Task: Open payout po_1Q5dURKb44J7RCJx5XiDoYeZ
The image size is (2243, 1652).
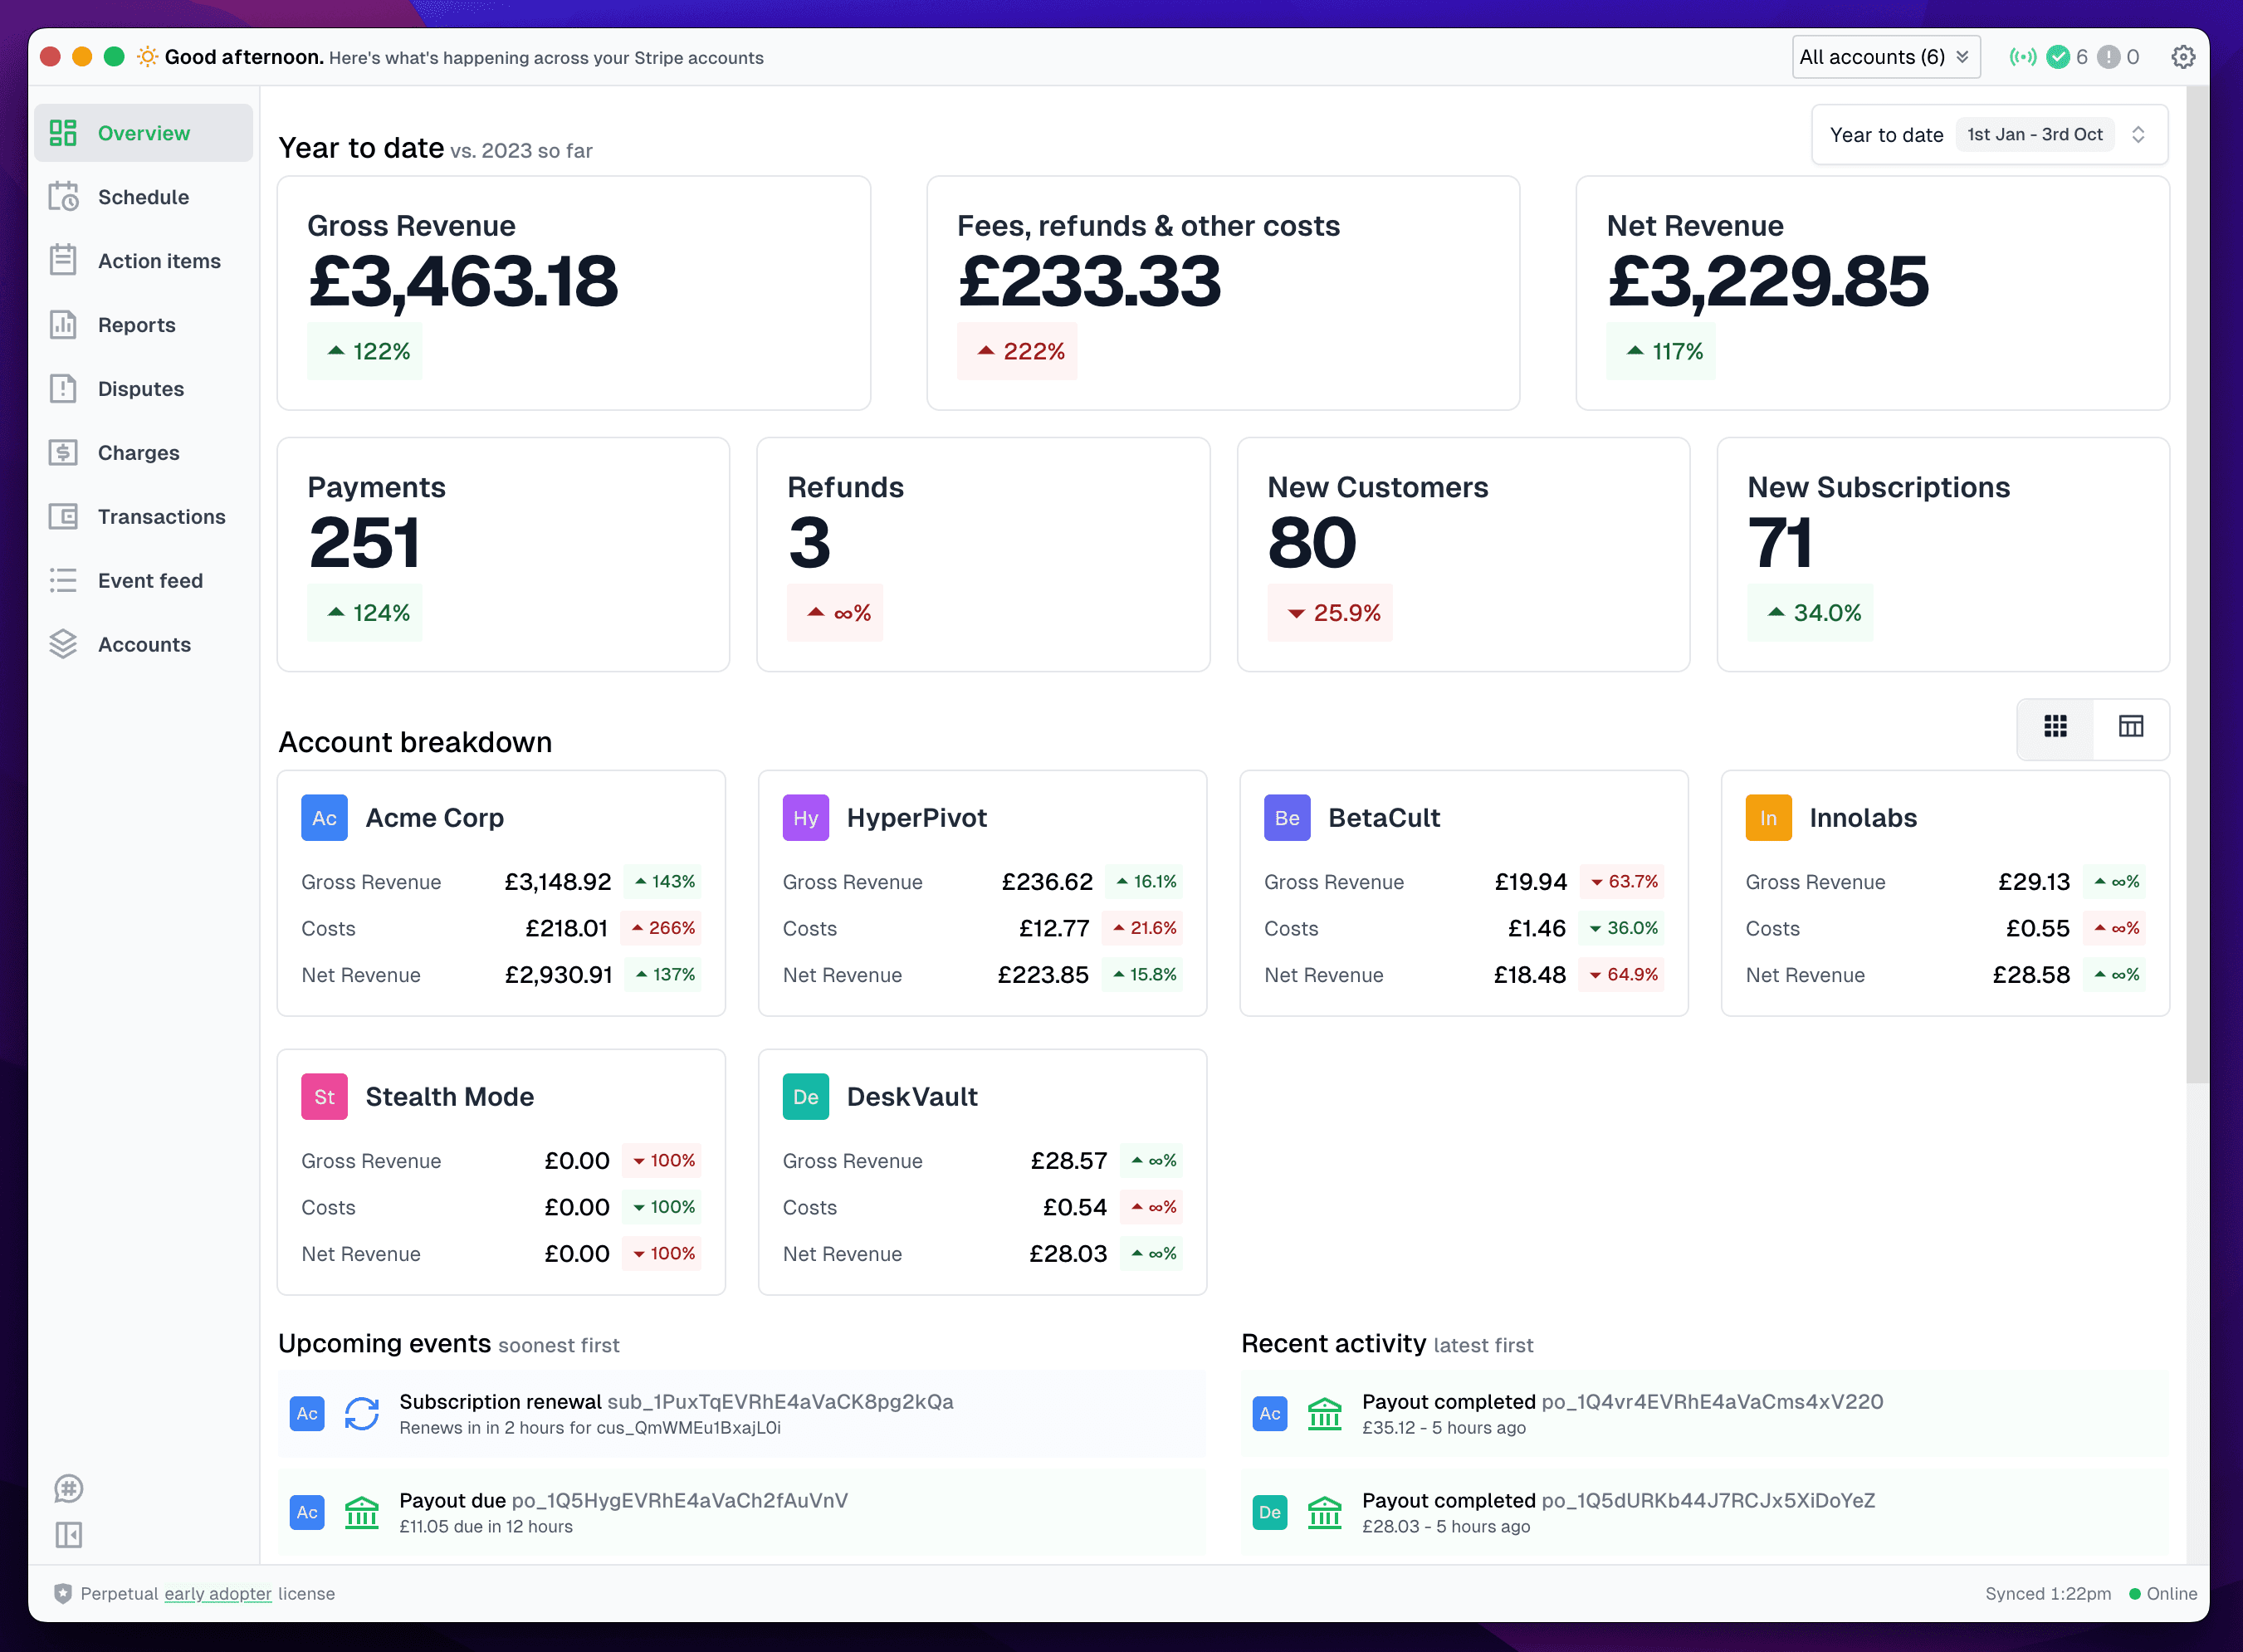Action: click(1708, 1501)
